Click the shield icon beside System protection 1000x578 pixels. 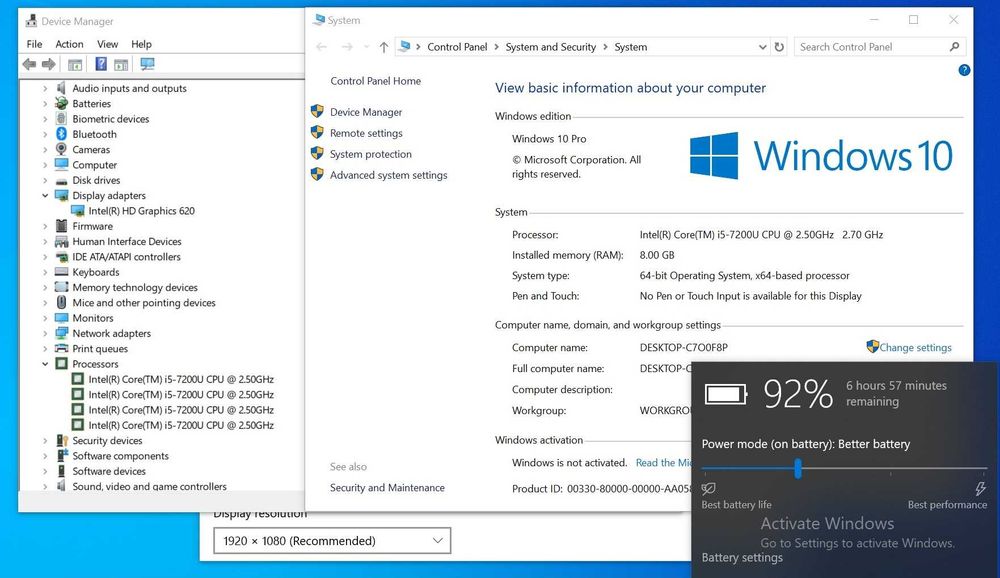[317, 153]
